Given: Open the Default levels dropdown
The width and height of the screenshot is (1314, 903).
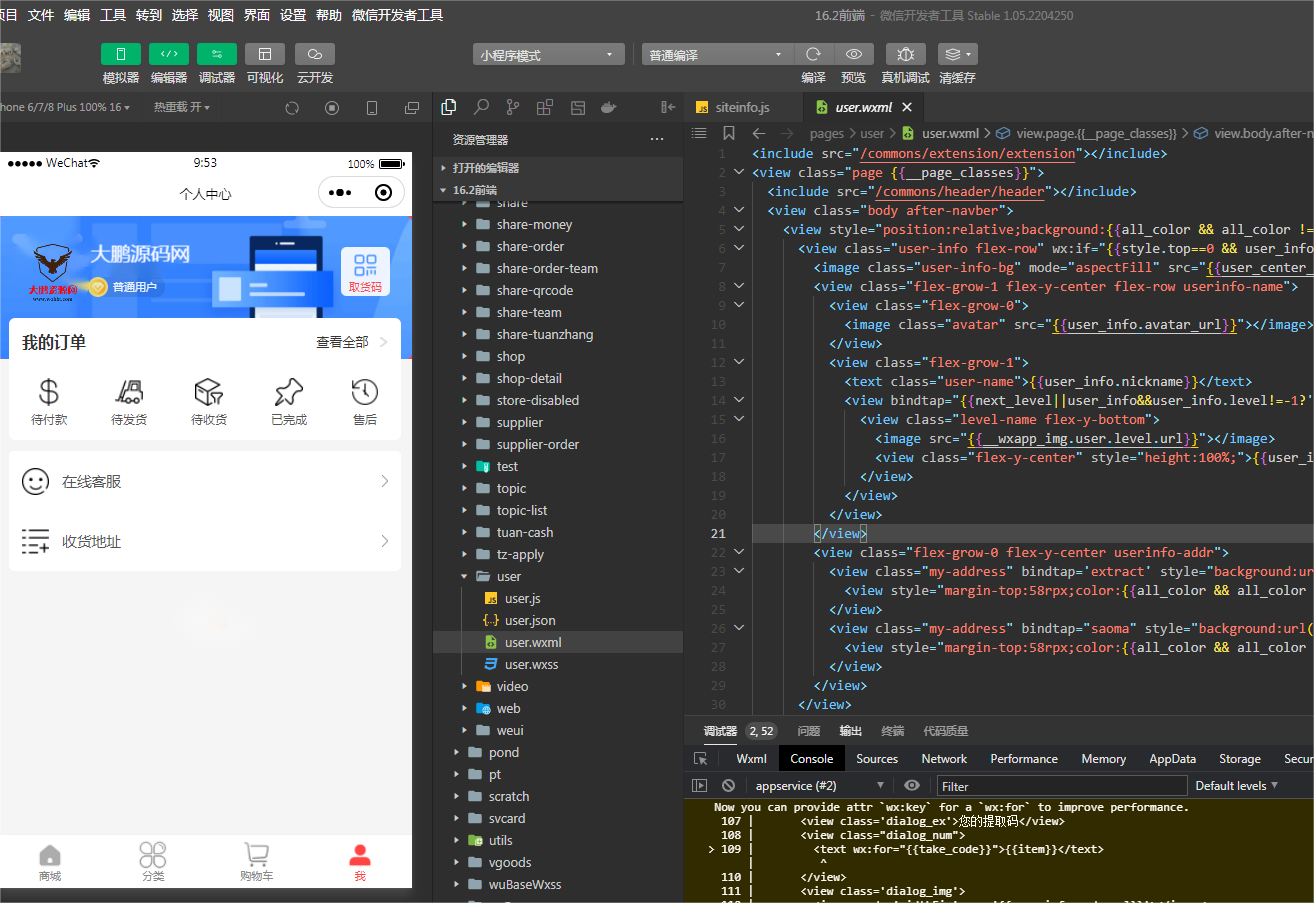Looking at the screenshot, I should click(x=1236, y=786).
